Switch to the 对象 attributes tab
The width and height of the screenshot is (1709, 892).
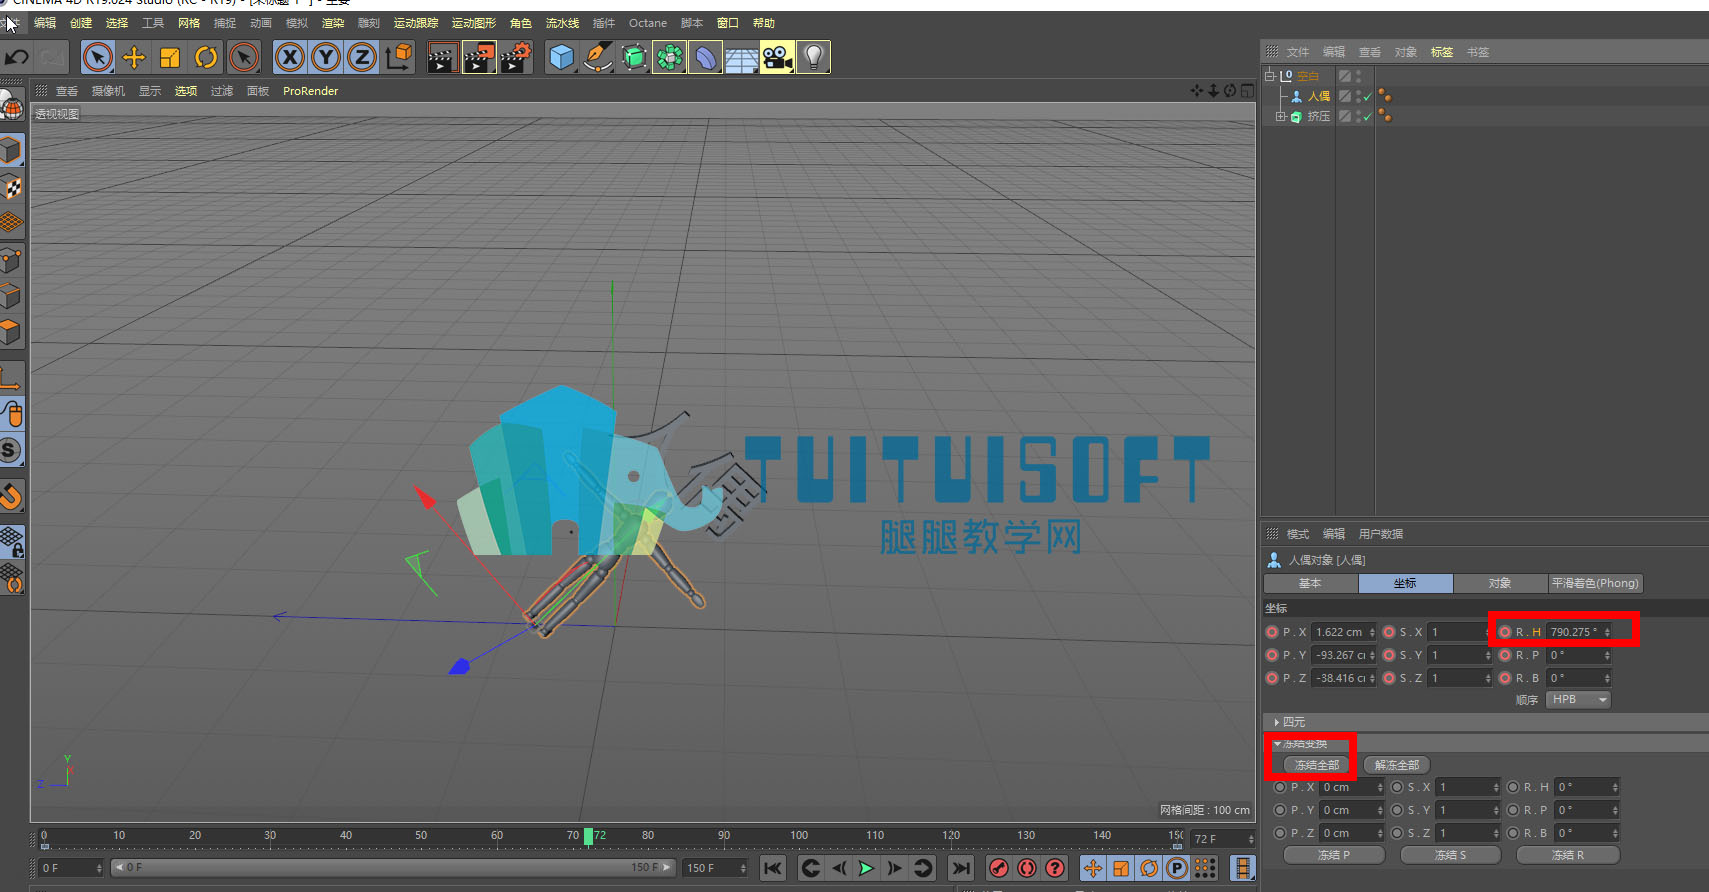1500,583
